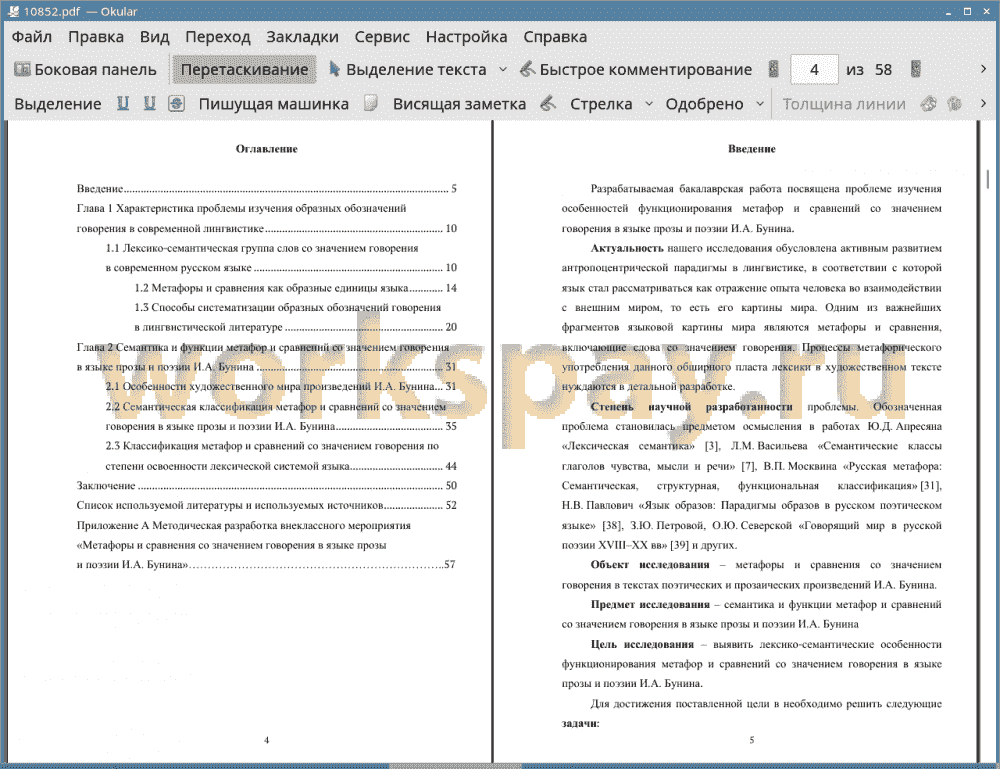Image resolution: width=1000 pixels, height=769 pixels.
Task: Click the Оглавление heading text
Action: pyautogui.click(x=267, y=149)
